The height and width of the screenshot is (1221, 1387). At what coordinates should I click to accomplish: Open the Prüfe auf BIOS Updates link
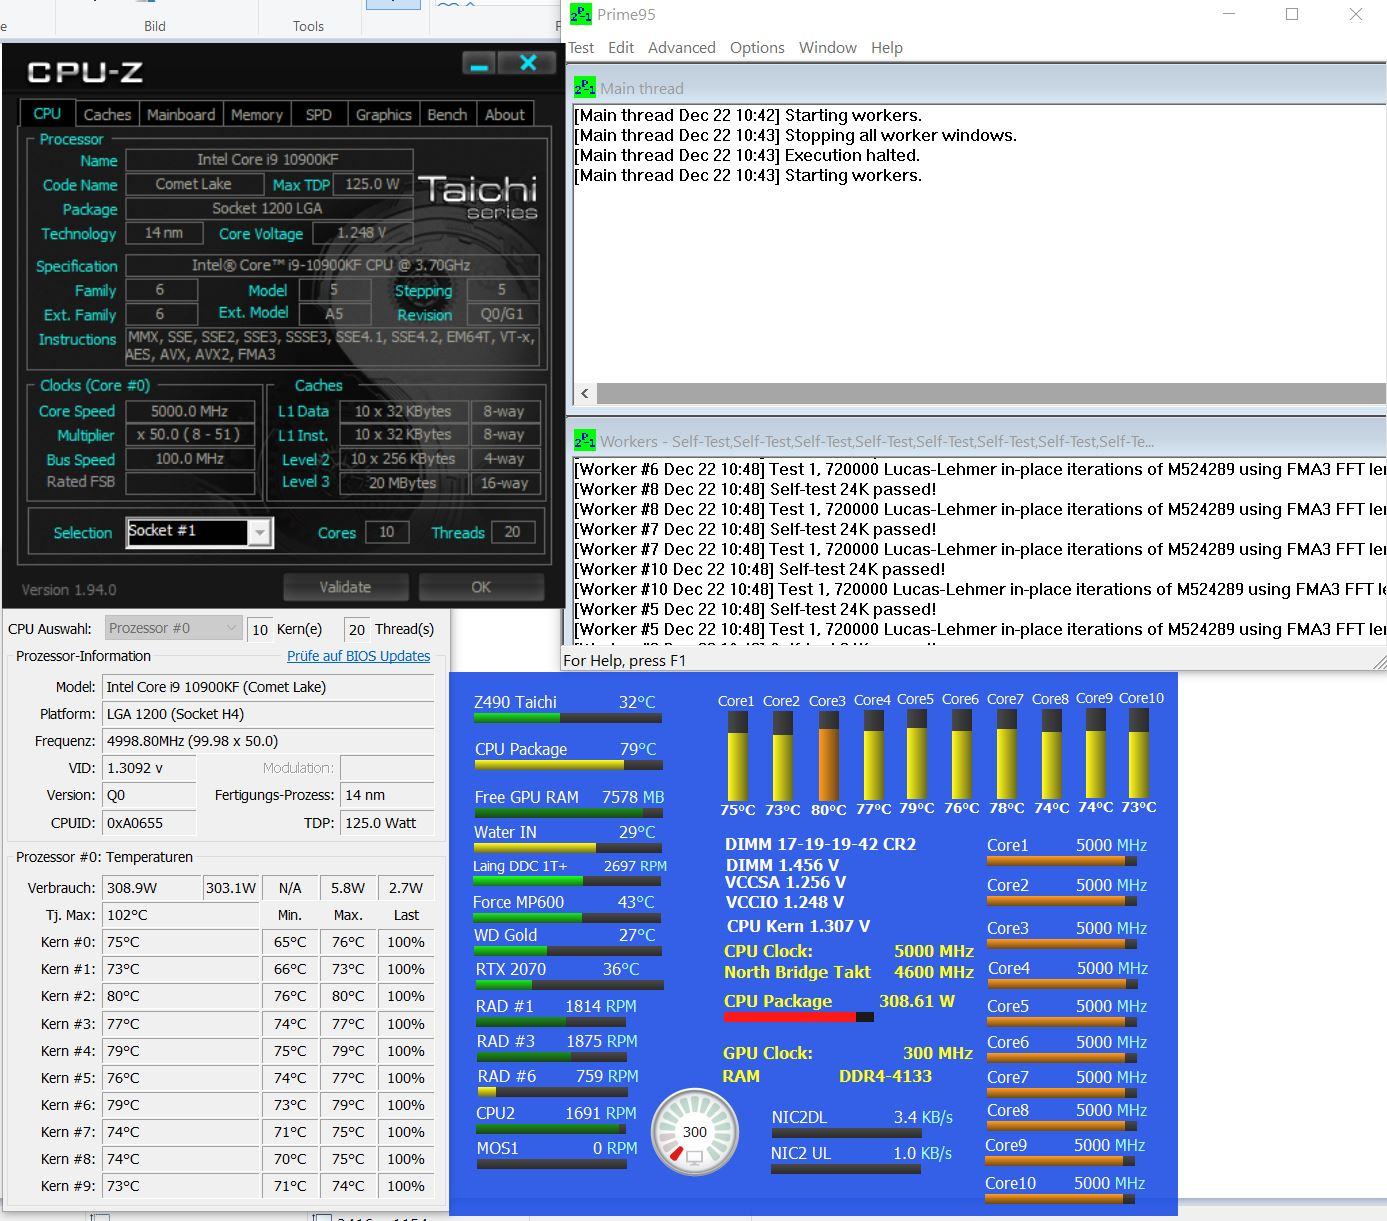(x=359, y=656)
